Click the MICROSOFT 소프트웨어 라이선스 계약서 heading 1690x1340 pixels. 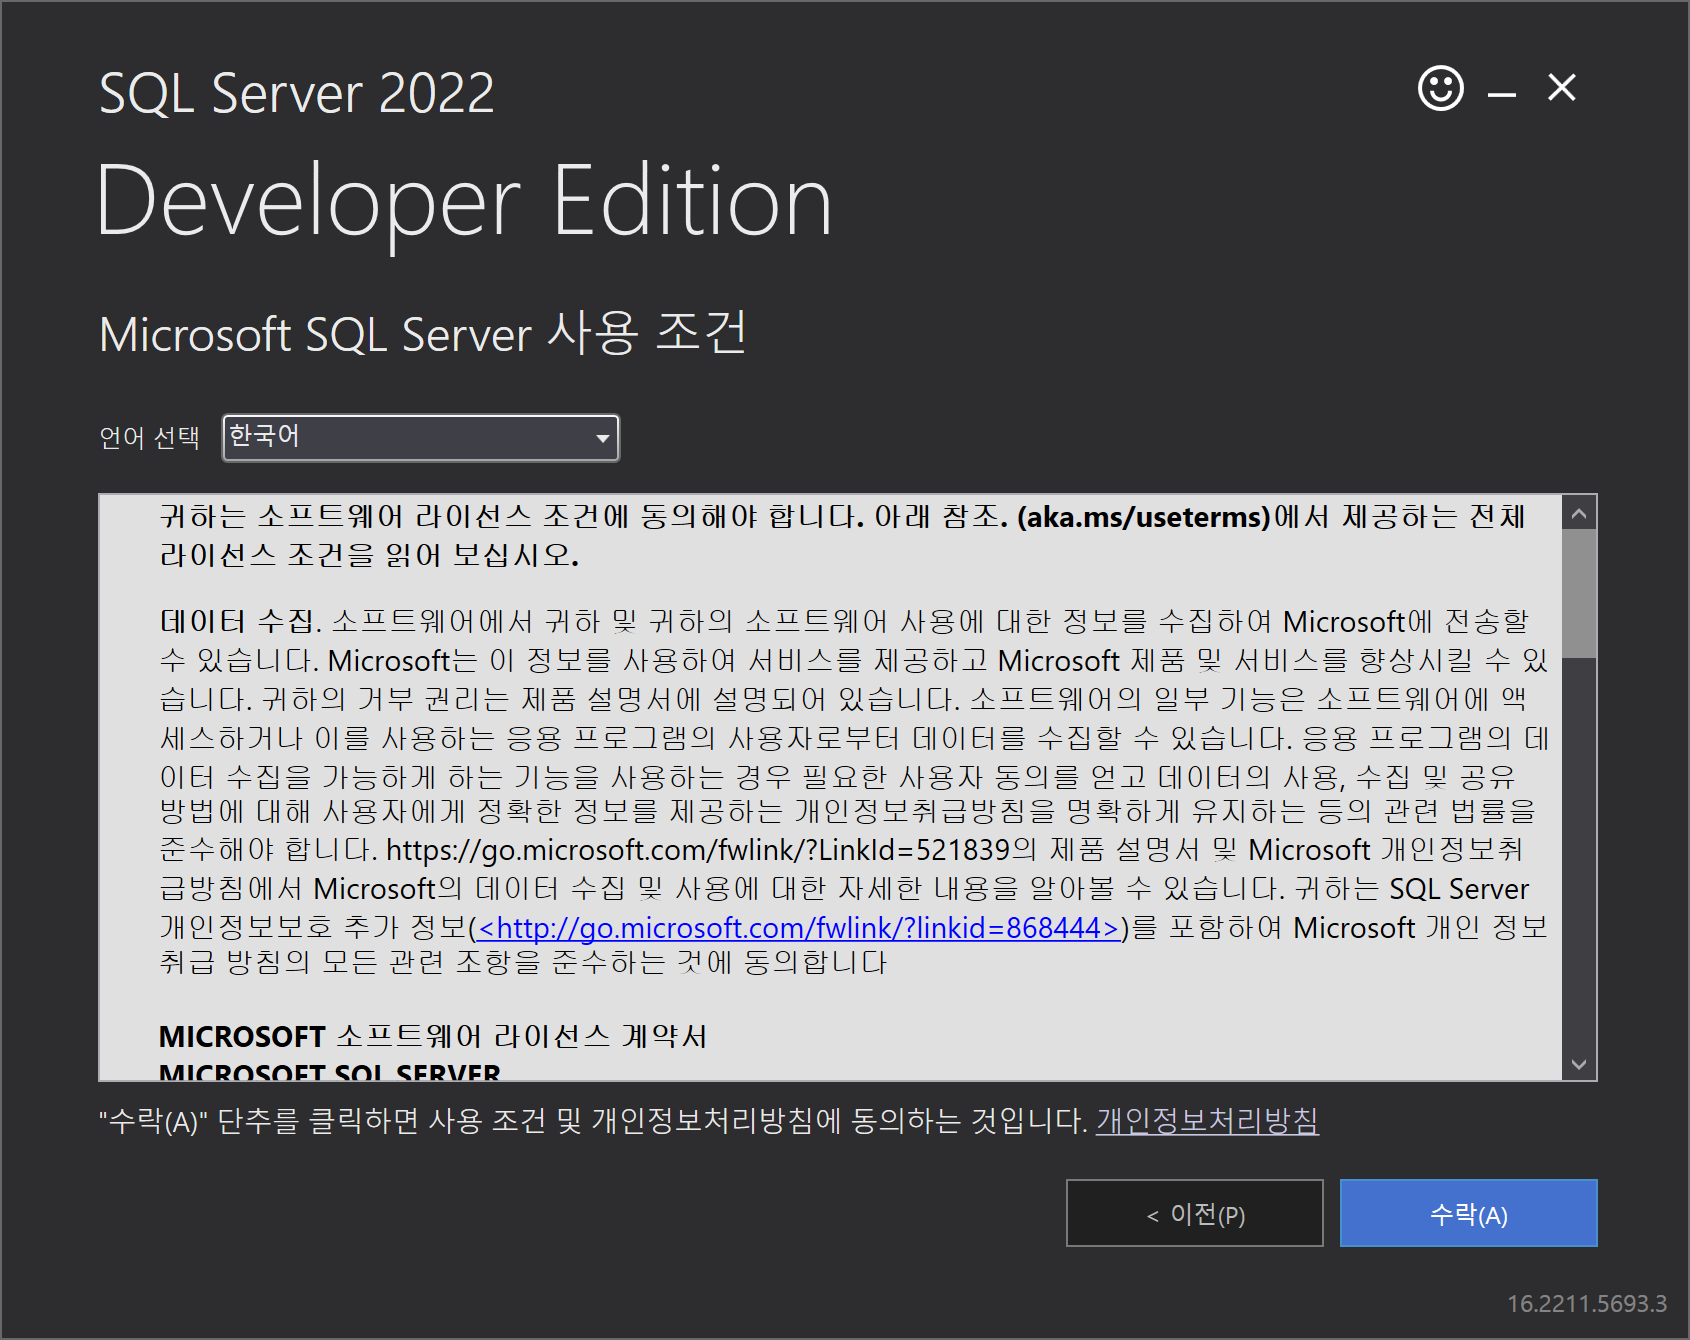click(433, 1036)
